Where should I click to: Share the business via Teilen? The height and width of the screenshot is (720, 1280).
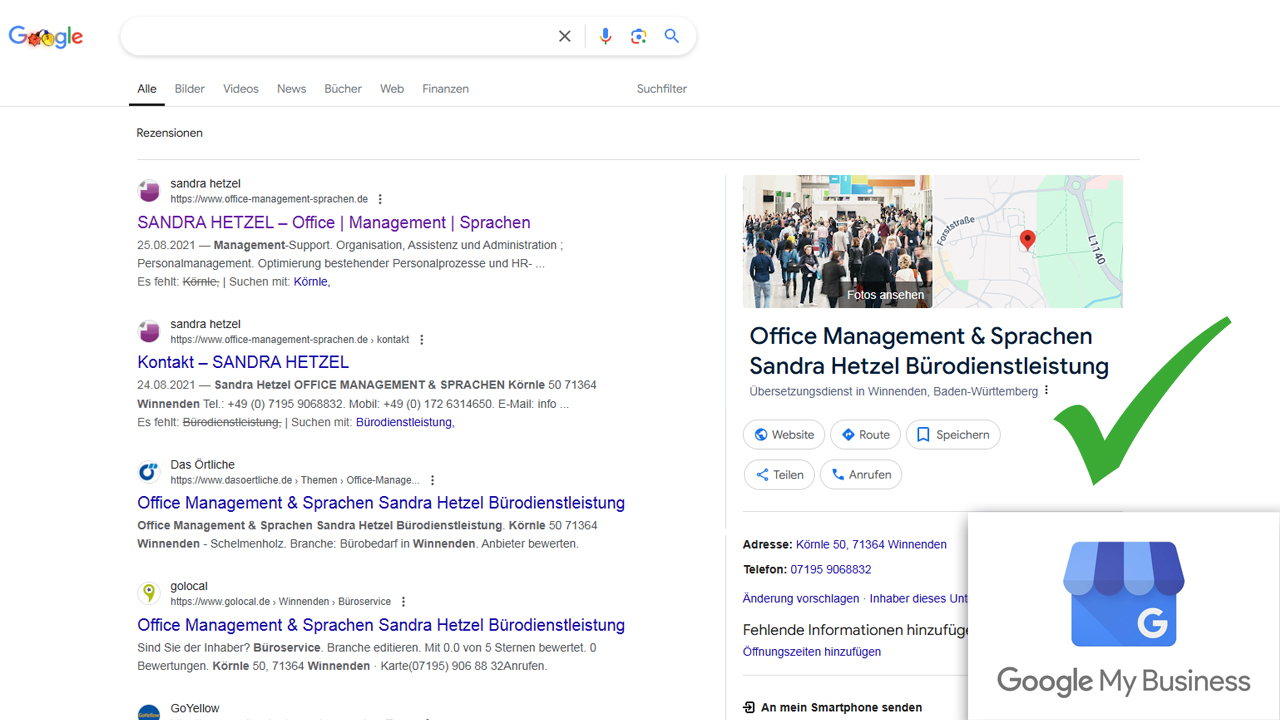tap(779, 475)
